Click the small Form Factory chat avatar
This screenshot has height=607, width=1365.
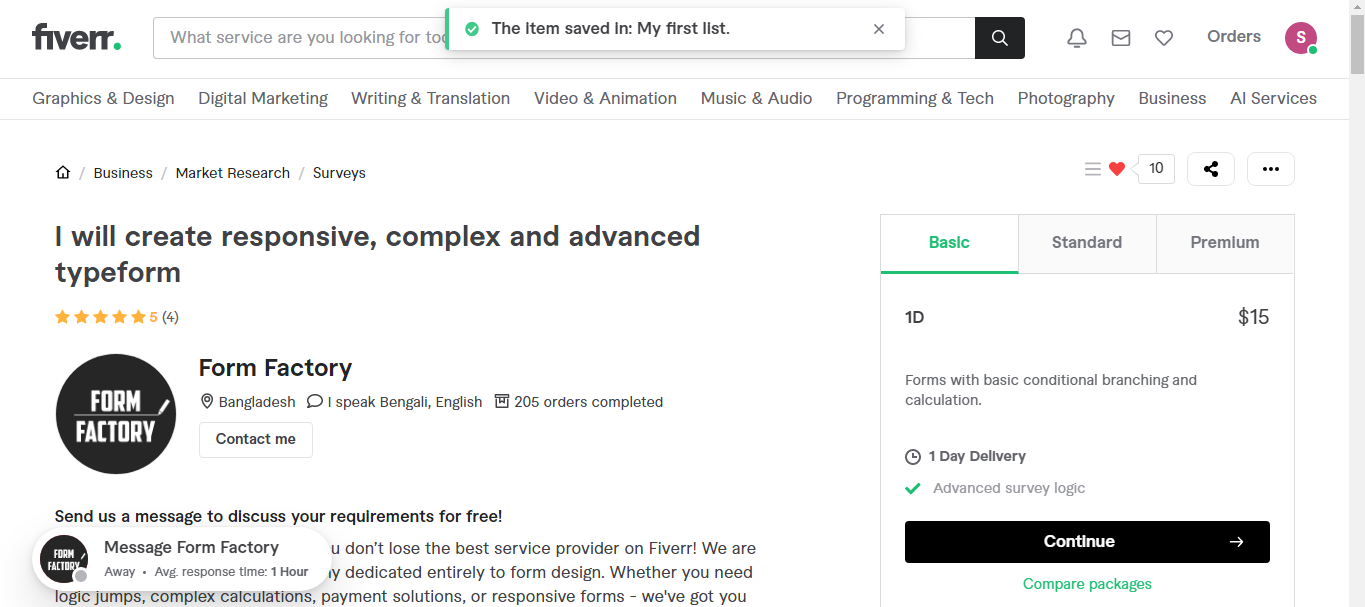pyautogui.click(x=64, y=559)
